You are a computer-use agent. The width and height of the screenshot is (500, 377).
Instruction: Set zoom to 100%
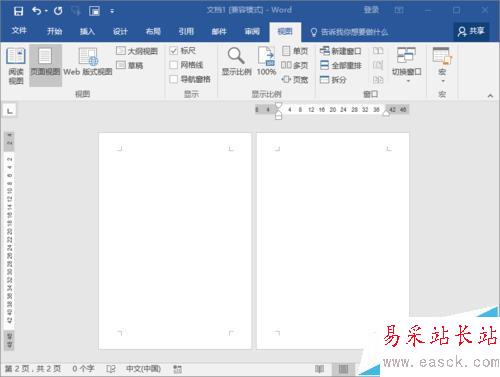coord(266,62)
